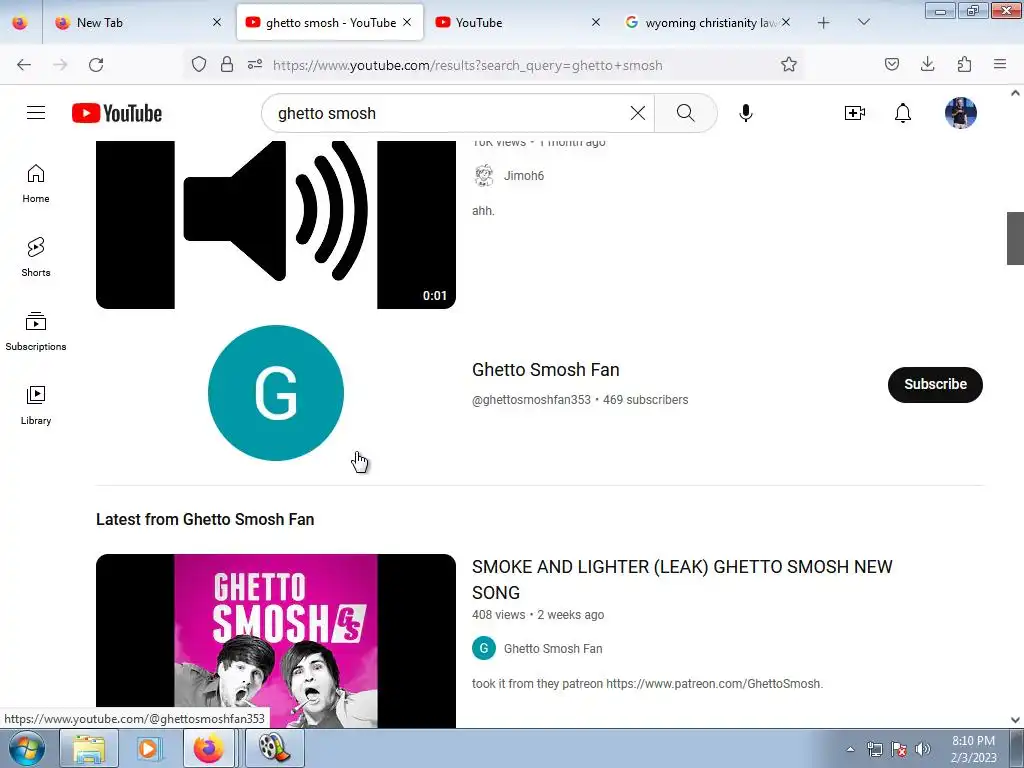Screen dimensions: 1024x768
Task: Switch to the ghetto smosh - YouTube tab
Action: coord(330,22)
